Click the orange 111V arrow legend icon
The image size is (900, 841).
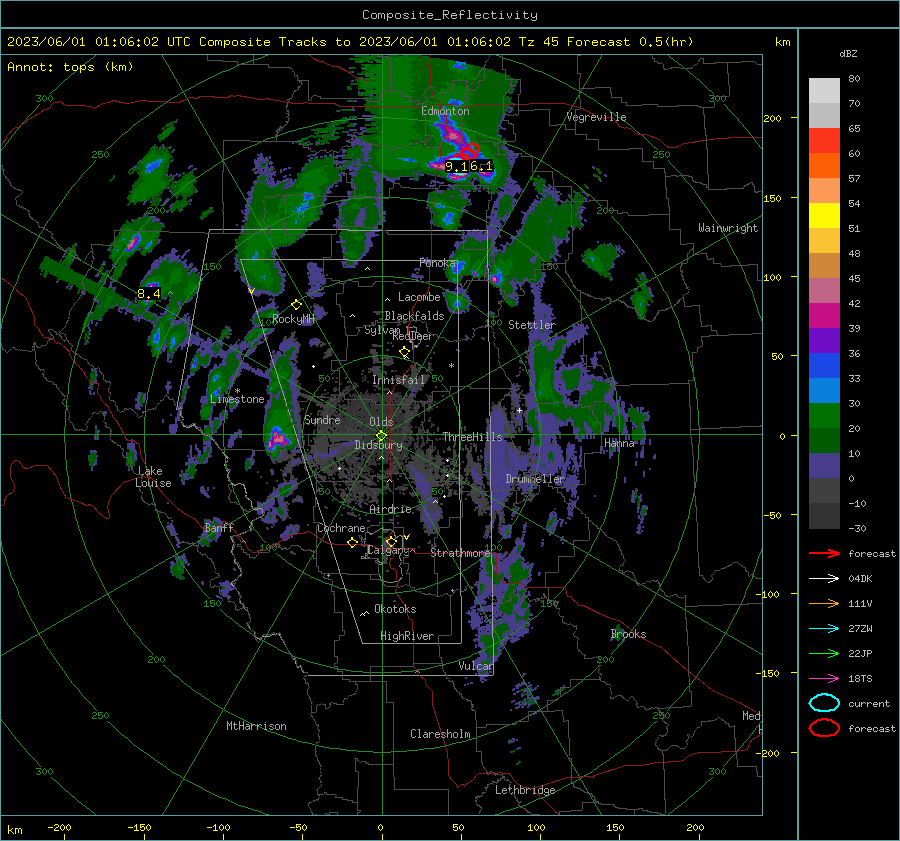pyautogui.click(x=824, y=603)
